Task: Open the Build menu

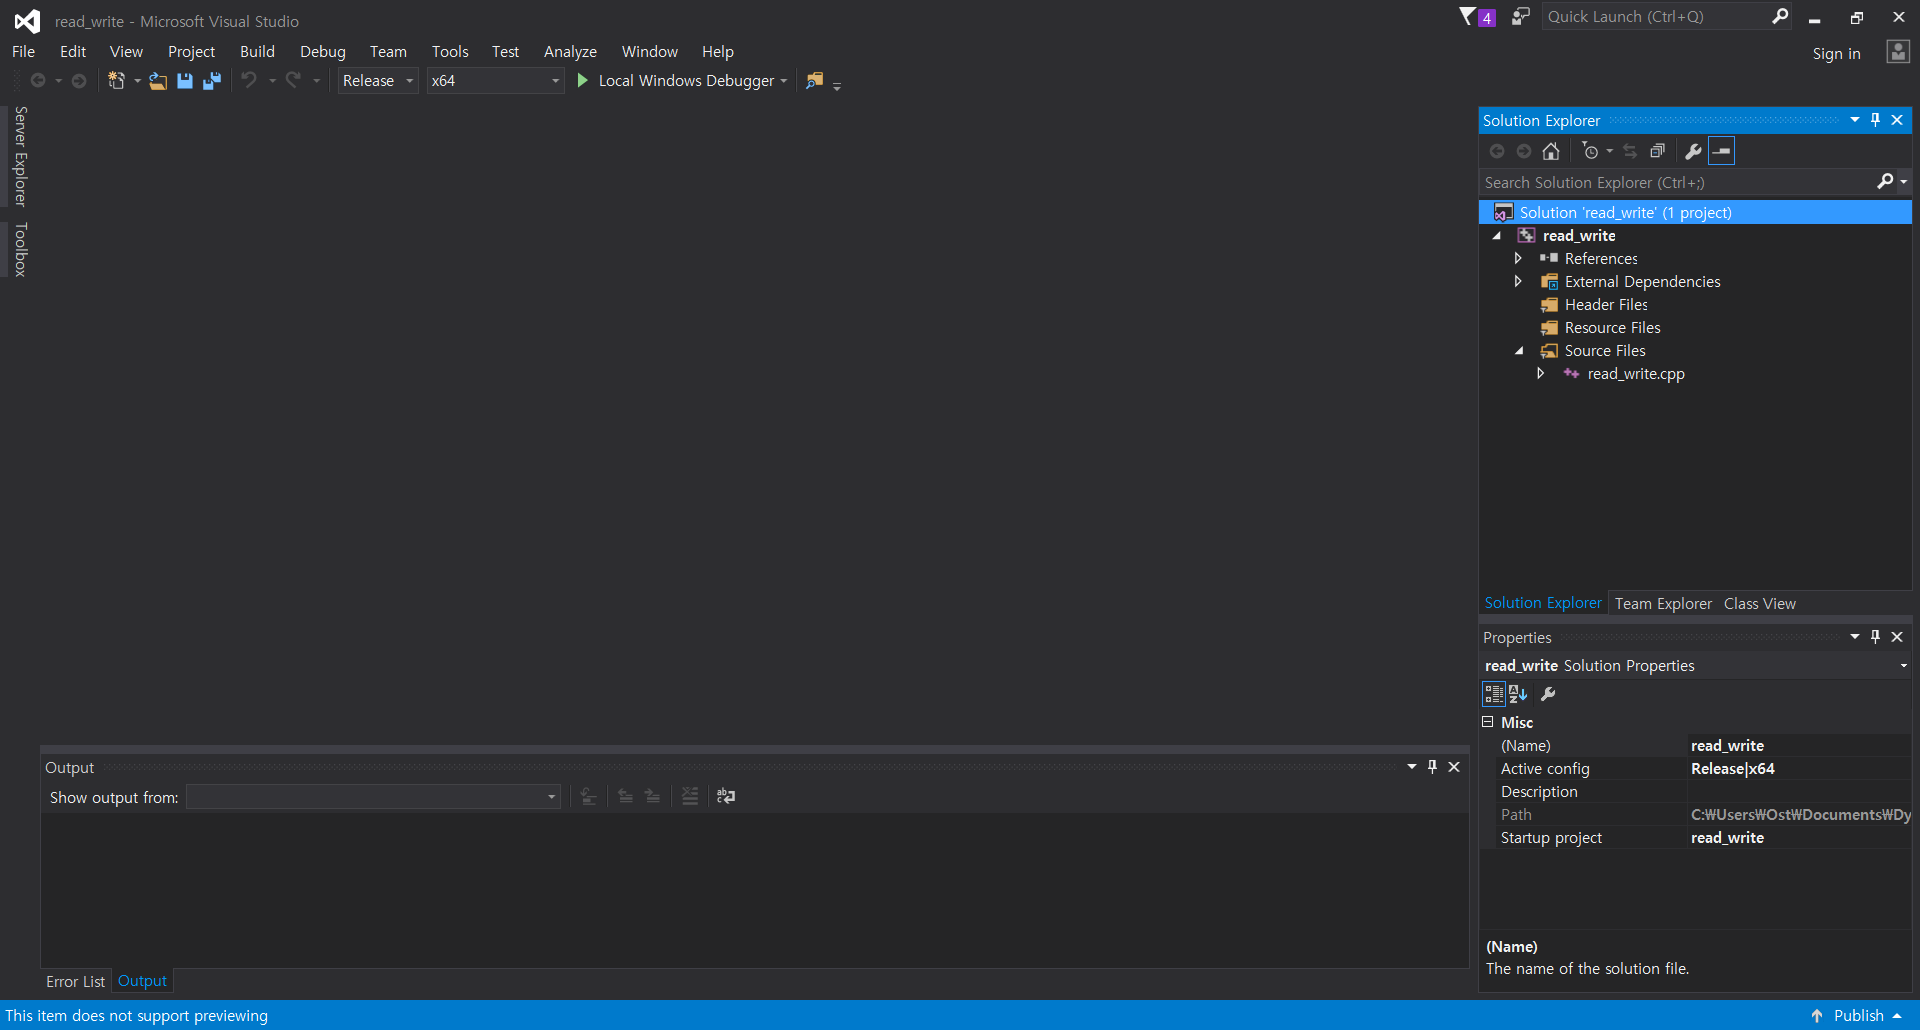Action: [x=257, y=52]
